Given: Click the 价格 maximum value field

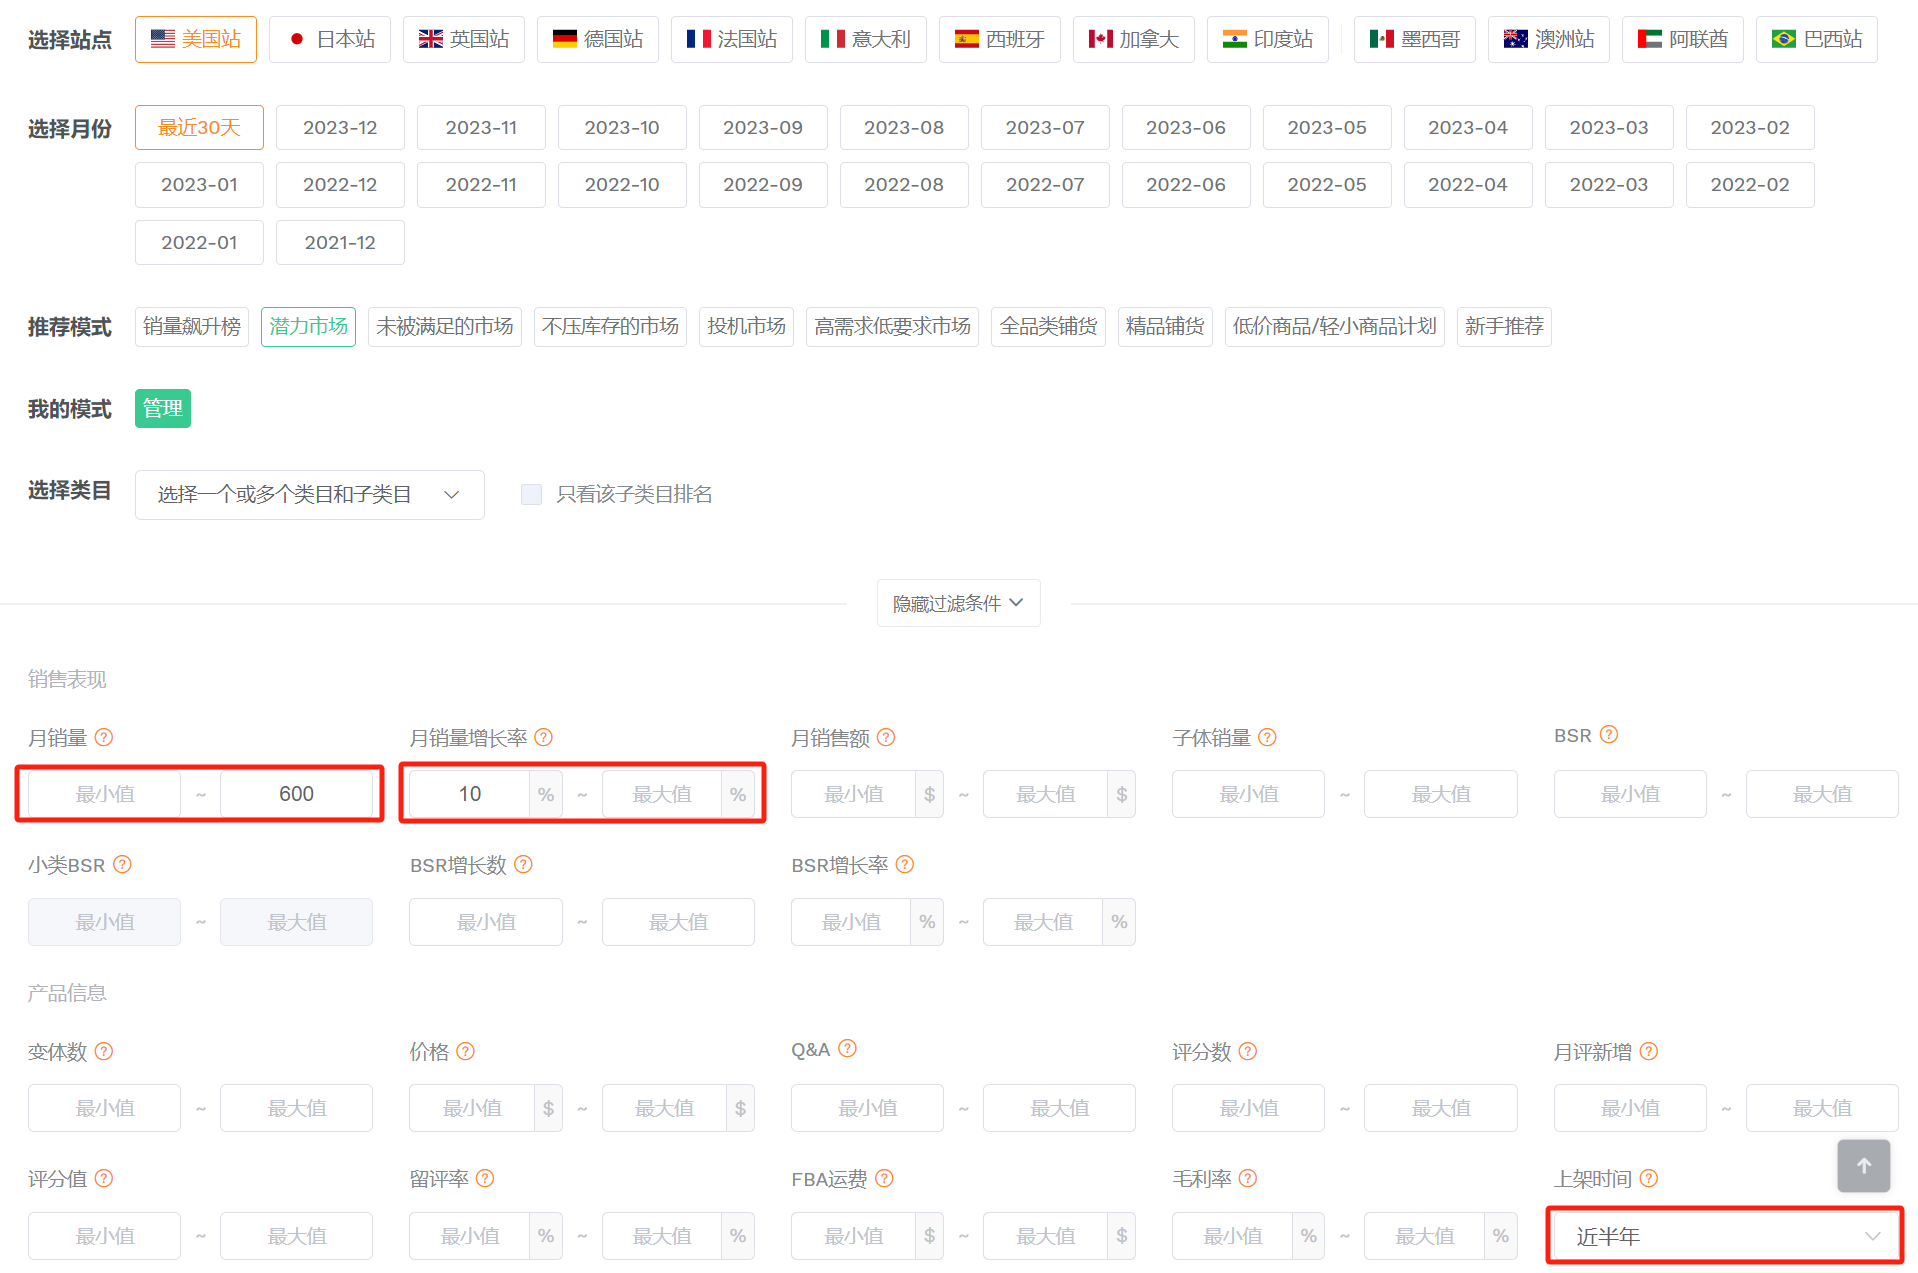Looking at the screenshot, I should [664, 1108].
